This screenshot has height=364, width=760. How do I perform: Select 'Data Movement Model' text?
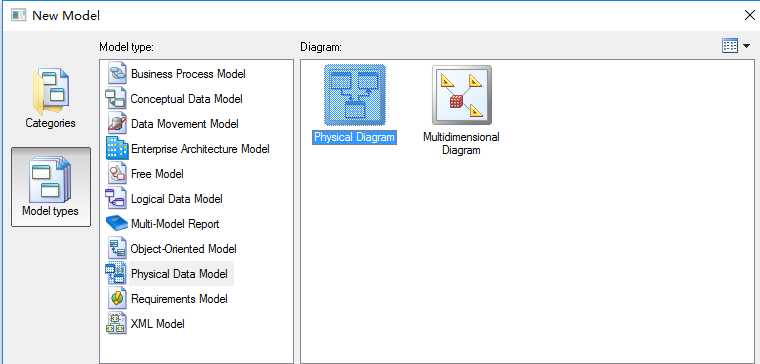[185, 124]
